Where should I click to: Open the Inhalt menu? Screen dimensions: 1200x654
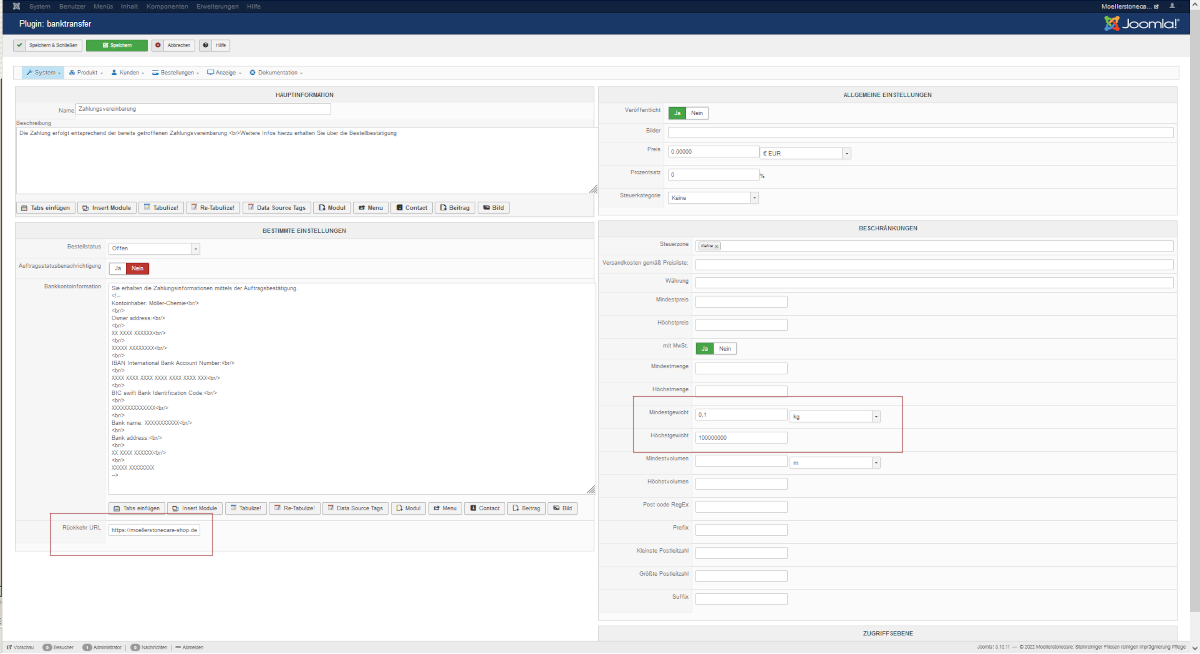[x=130, y=6]
